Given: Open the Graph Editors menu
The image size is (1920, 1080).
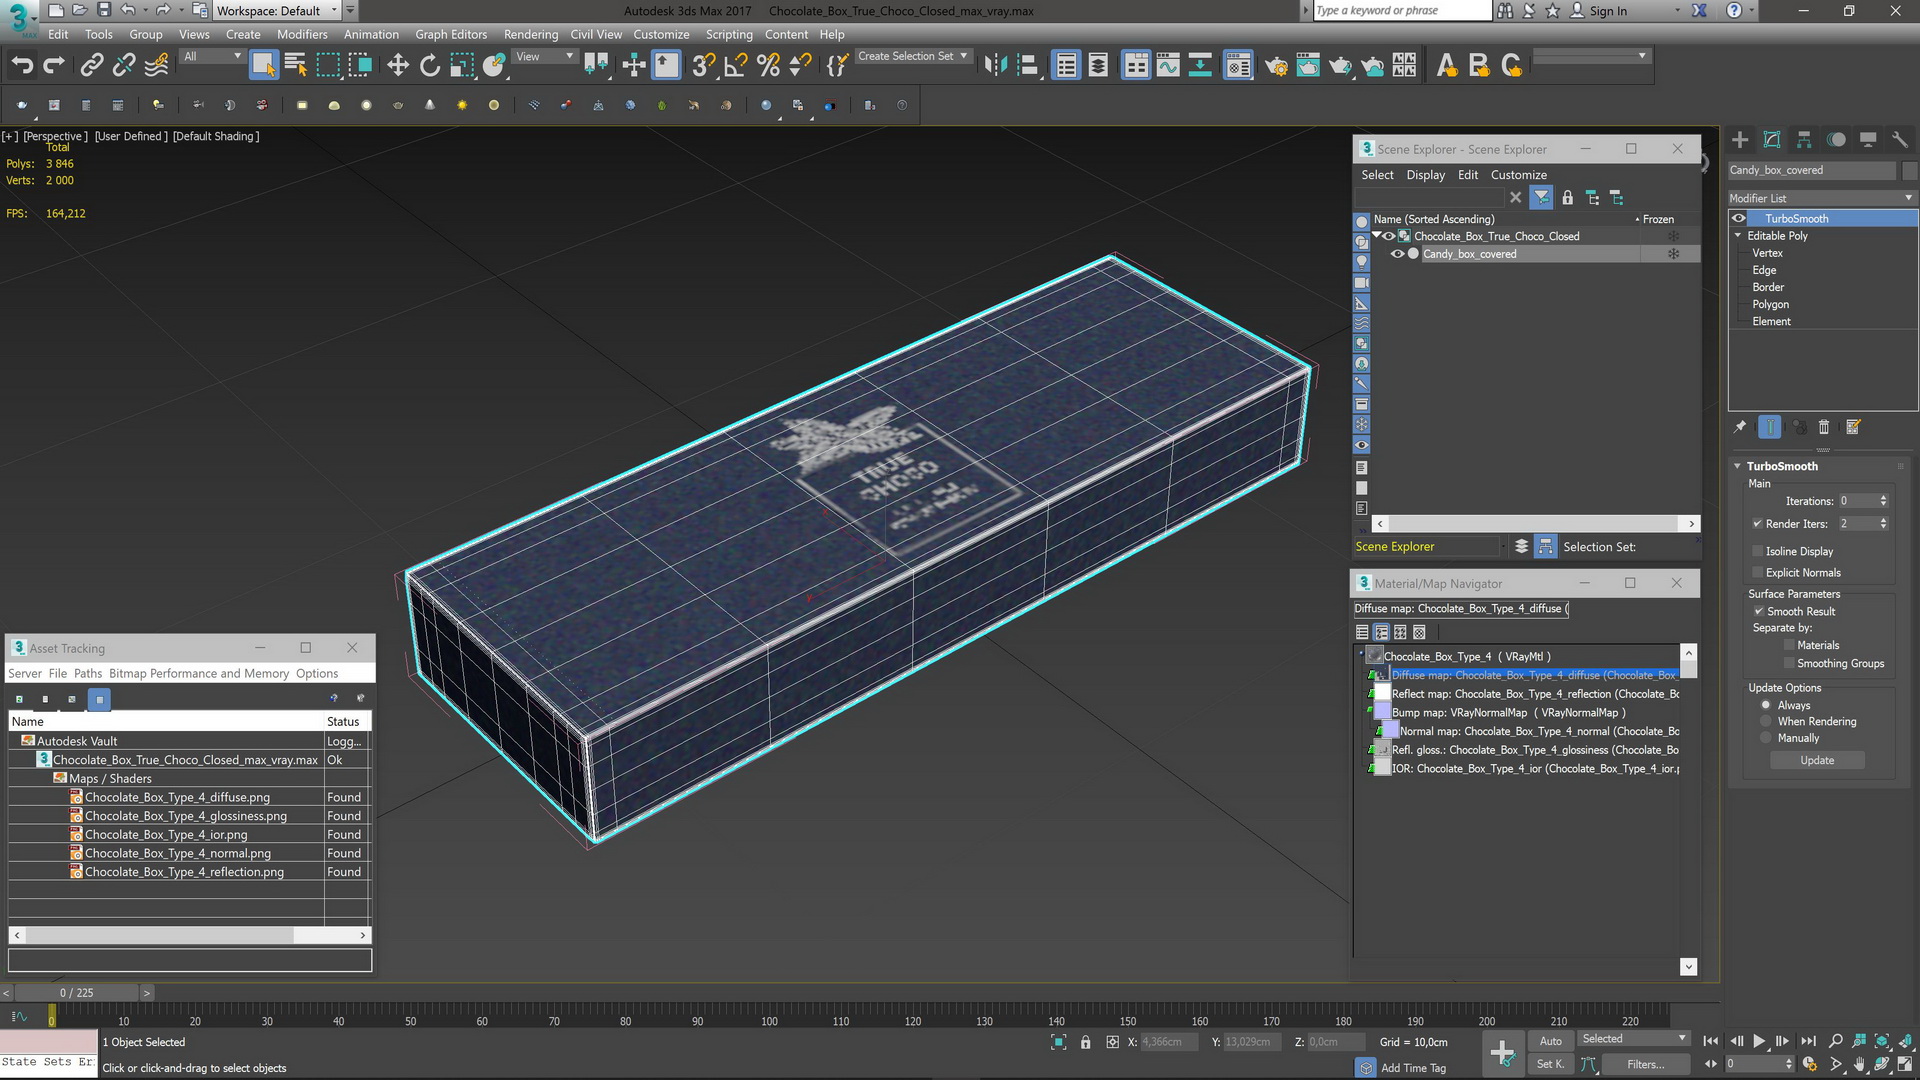Looking at the screenshot, I should click(x=451, y=34).
